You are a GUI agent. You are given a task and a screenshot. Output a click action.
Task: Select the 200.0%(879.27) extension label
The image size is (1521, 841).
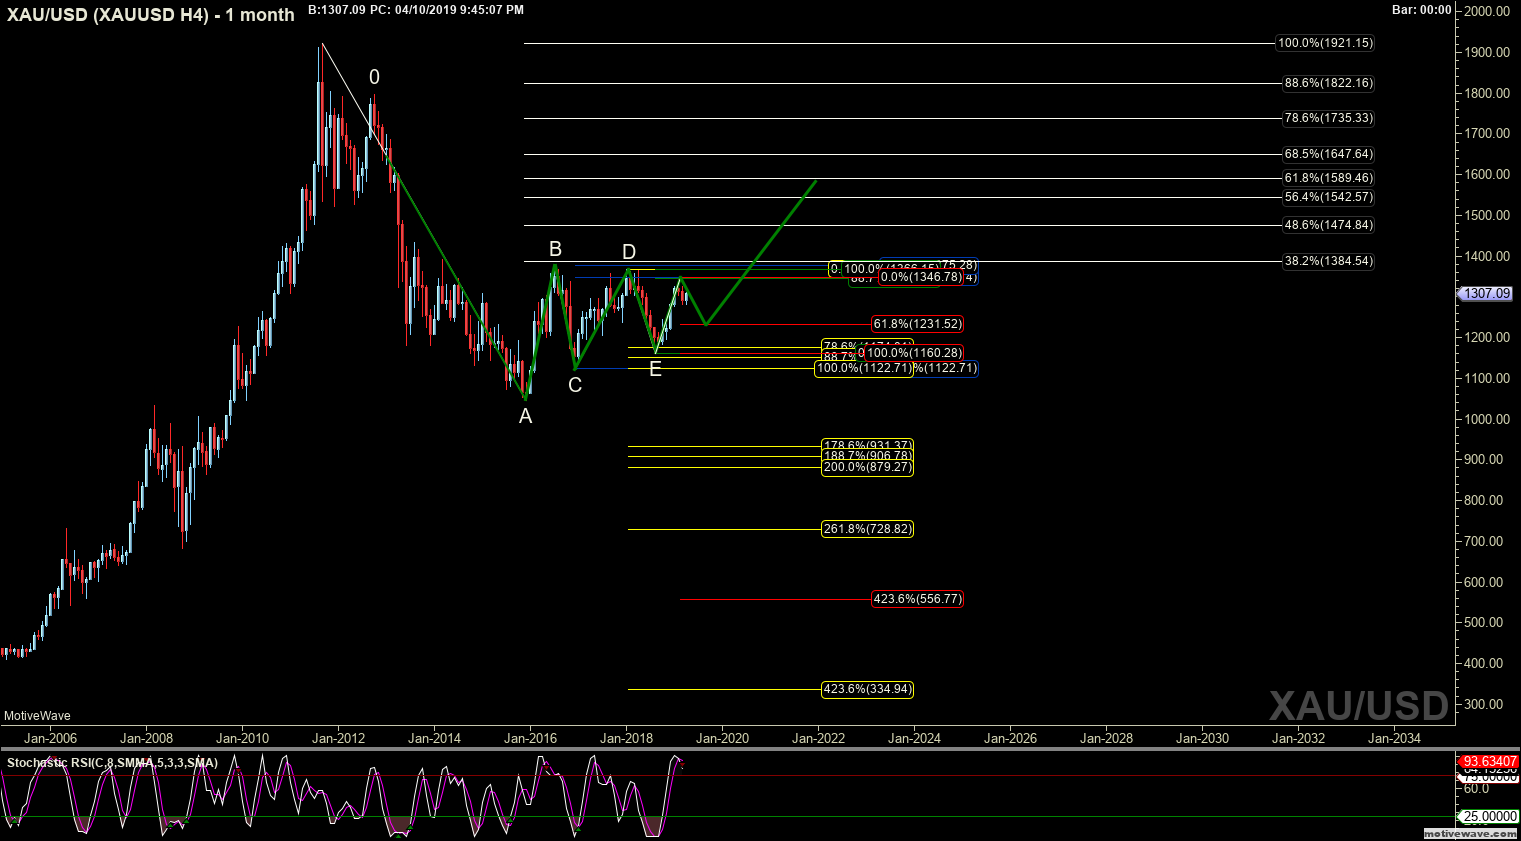point(867,467)
